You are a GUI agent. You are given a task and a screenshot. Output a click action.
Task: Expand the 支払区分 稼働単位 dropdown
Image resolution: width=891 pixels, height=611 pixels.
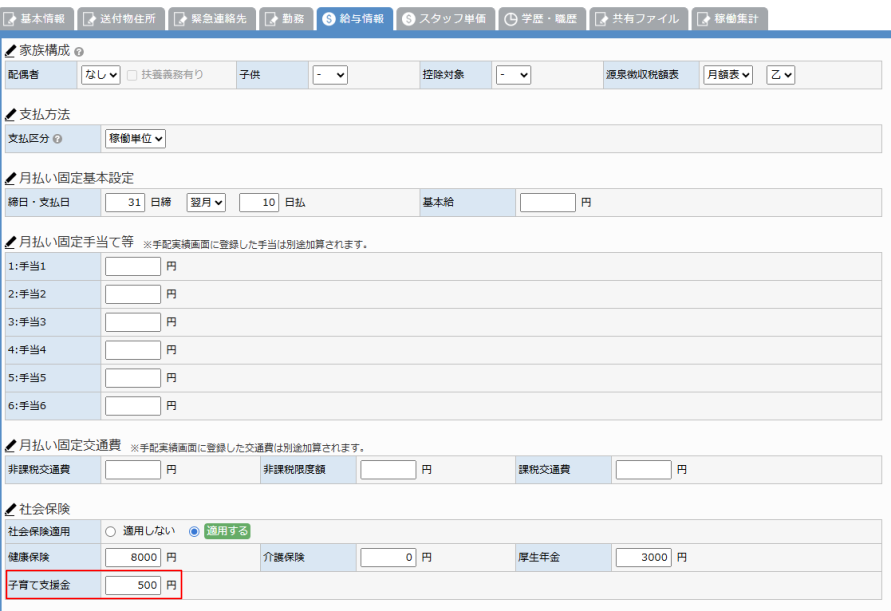click(x=135, y=139)
